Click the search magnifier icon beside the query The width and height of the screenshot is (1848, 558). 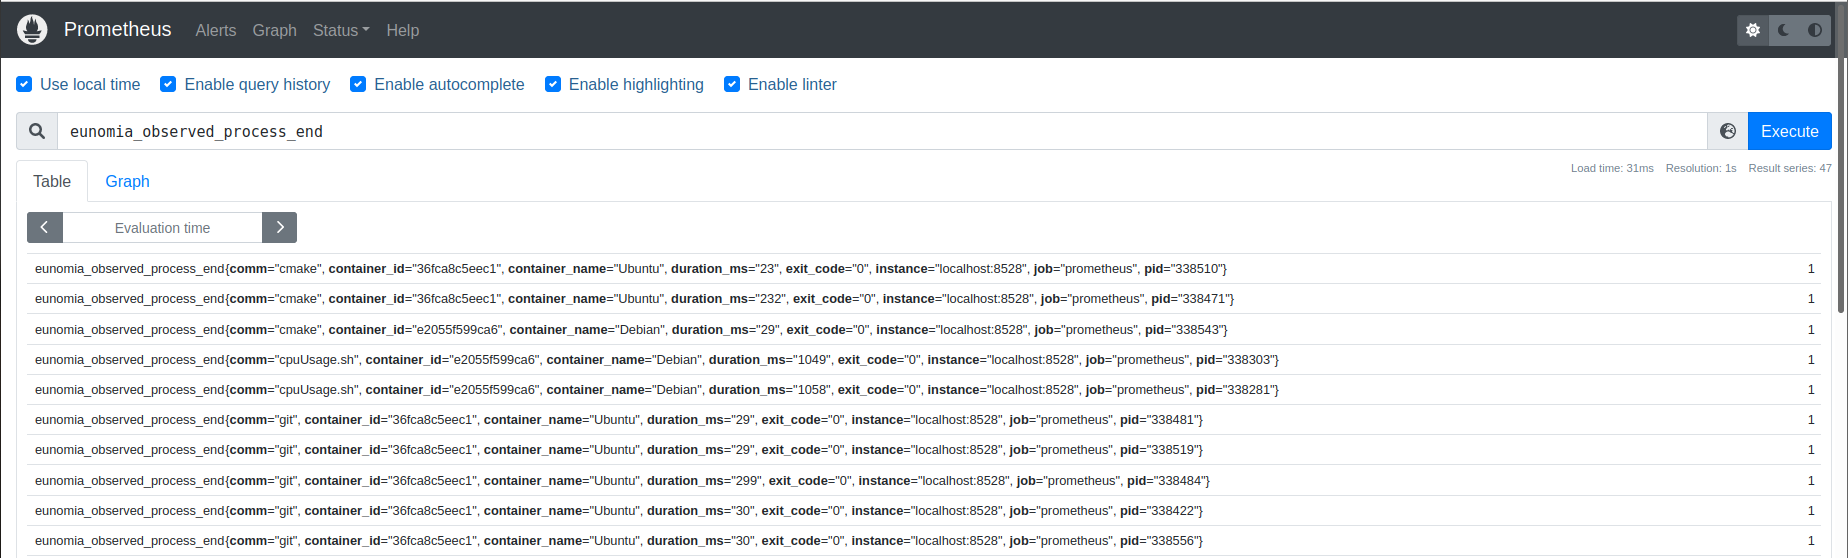tap(37, 131)
